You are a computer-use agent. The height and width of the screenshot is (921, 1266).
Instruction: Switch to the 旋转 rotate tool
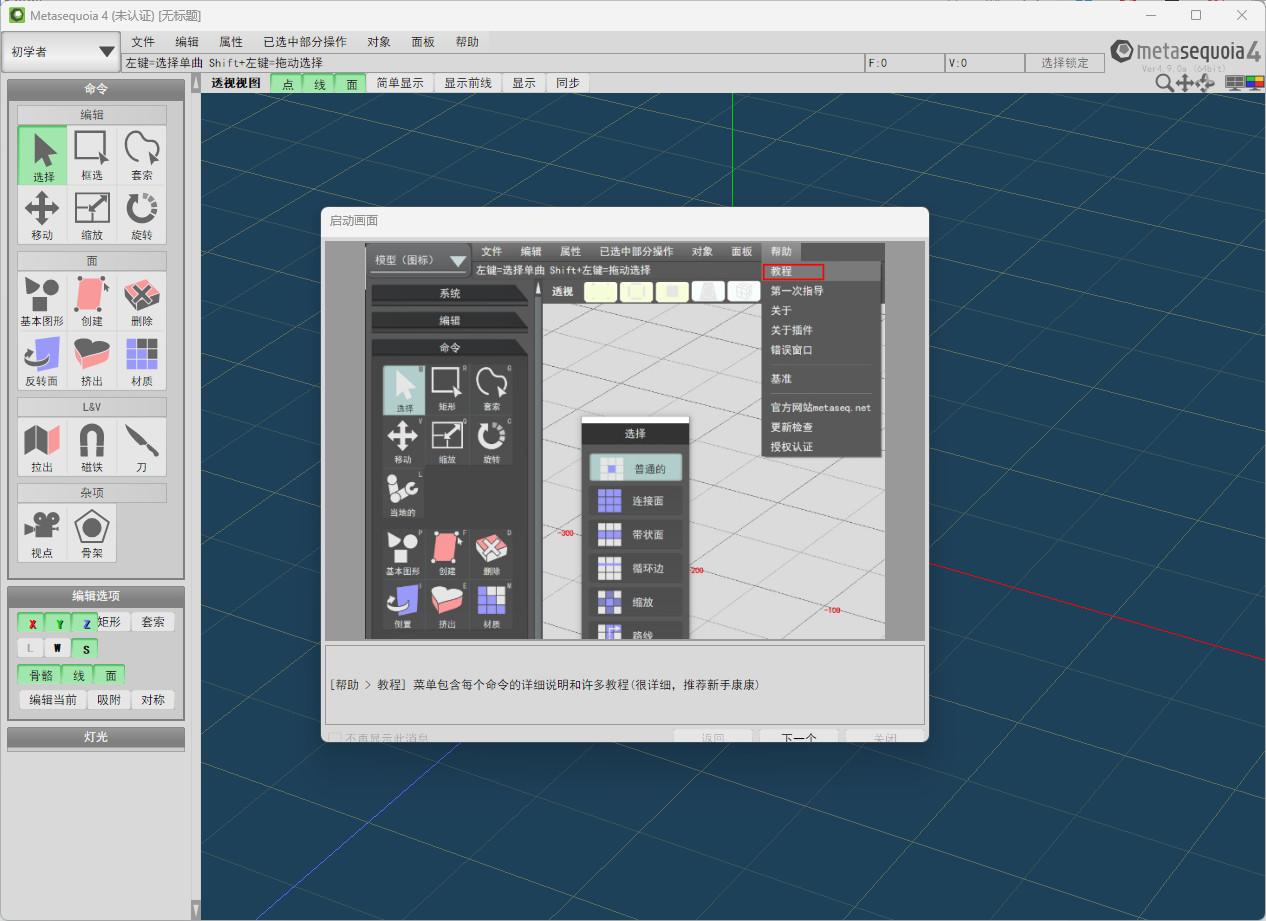tap(142, 215)
